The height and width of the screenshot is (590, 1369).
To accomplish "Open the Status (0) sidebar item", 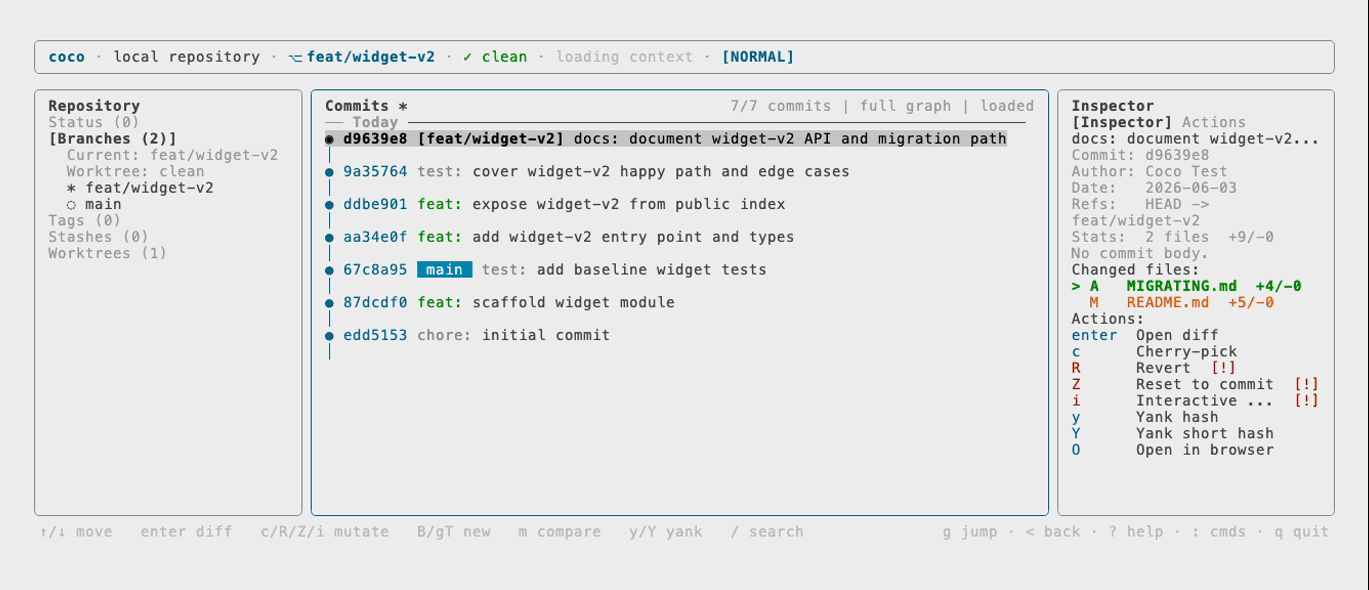I will pos(94,122).
